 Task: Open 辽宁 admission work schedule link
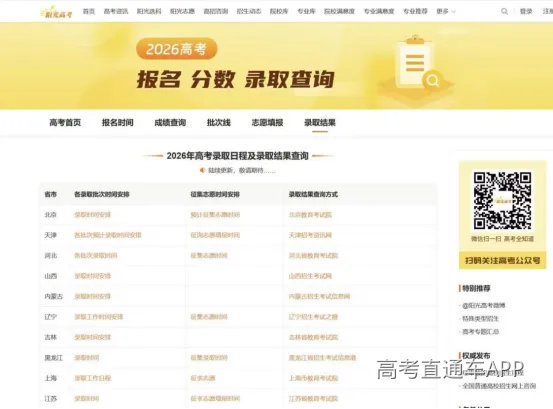coord(98,317)
